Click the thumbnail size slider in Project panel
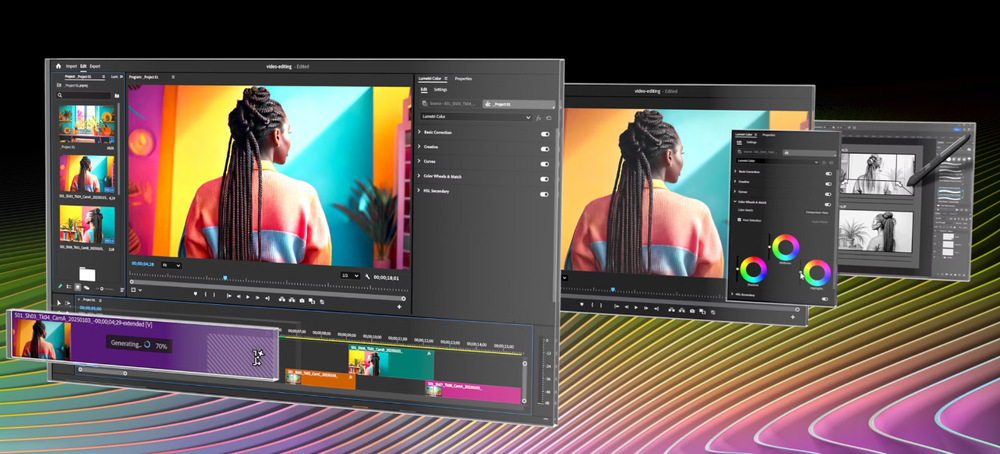Viewport: 1000px width, 454px height. pos(103,289)
